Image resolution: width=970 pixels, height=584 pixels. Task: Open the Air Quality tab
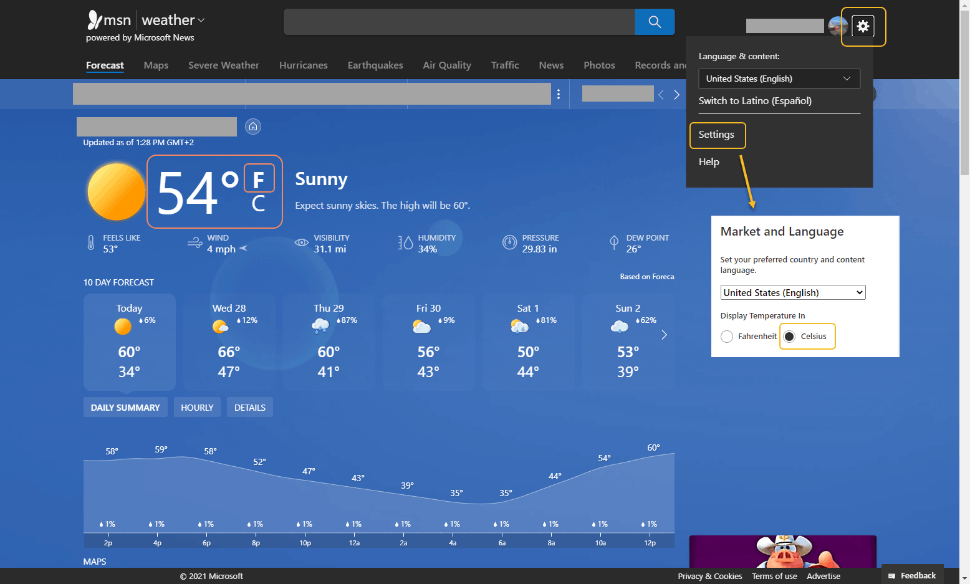(x=447, y=65)
